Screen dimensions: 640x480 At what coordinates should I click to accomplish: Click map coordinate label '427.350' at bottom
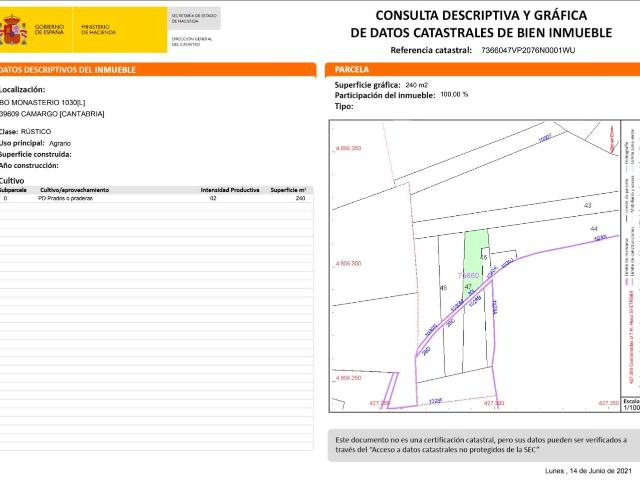609,403
